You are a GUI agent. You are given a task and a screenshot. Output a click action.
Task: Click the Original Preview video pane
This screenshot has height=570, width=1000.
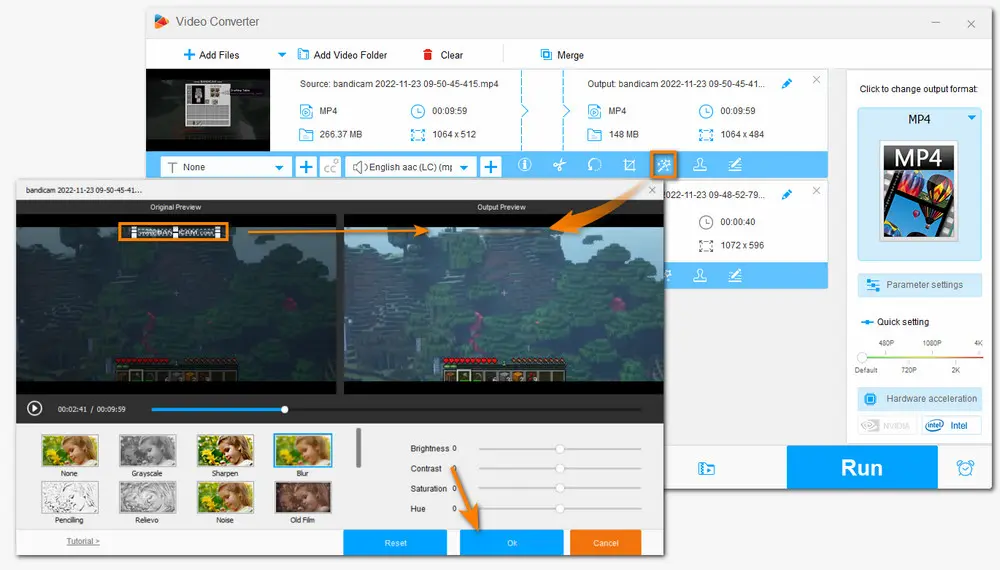tap(176, 303)
